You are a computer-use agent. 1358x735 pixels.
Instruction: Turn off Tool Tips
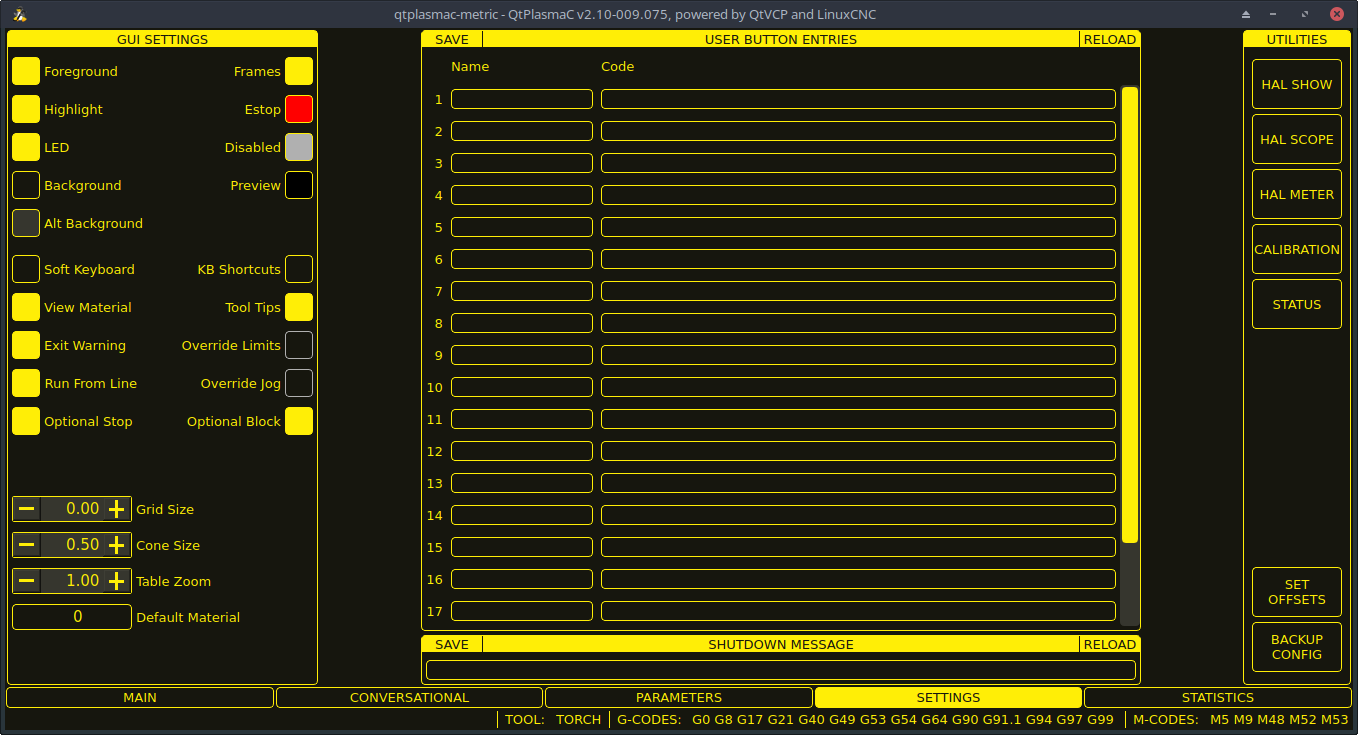(x=299, y=307)
